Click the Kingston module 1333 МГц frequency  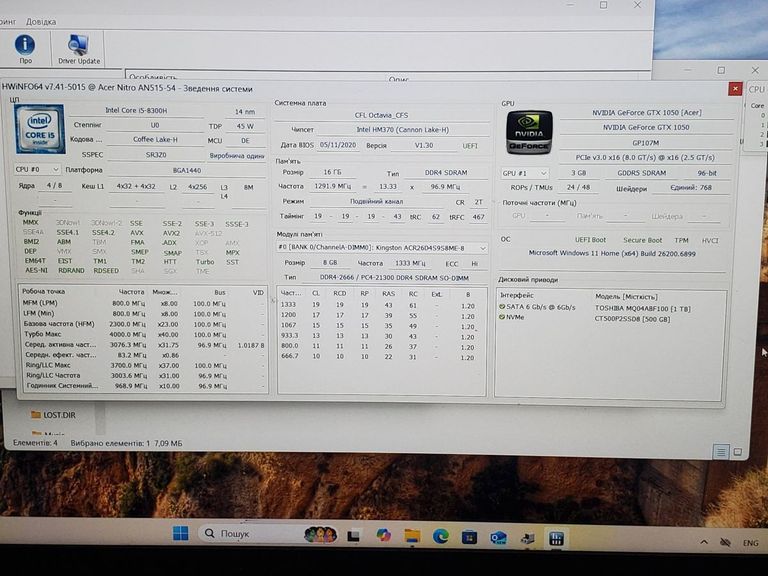tap(410, 263)
